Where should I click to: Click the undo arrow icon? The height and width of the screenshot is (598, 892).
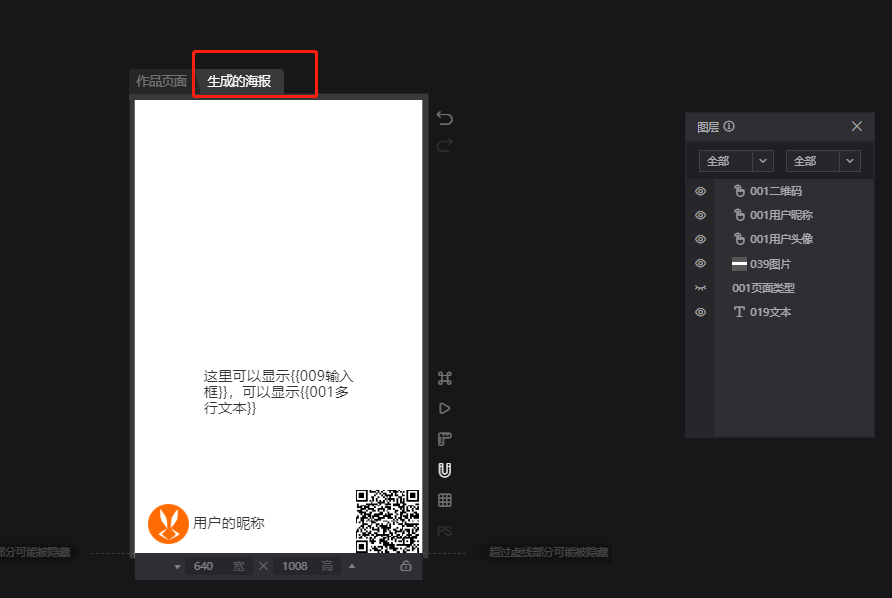(444, 118)
